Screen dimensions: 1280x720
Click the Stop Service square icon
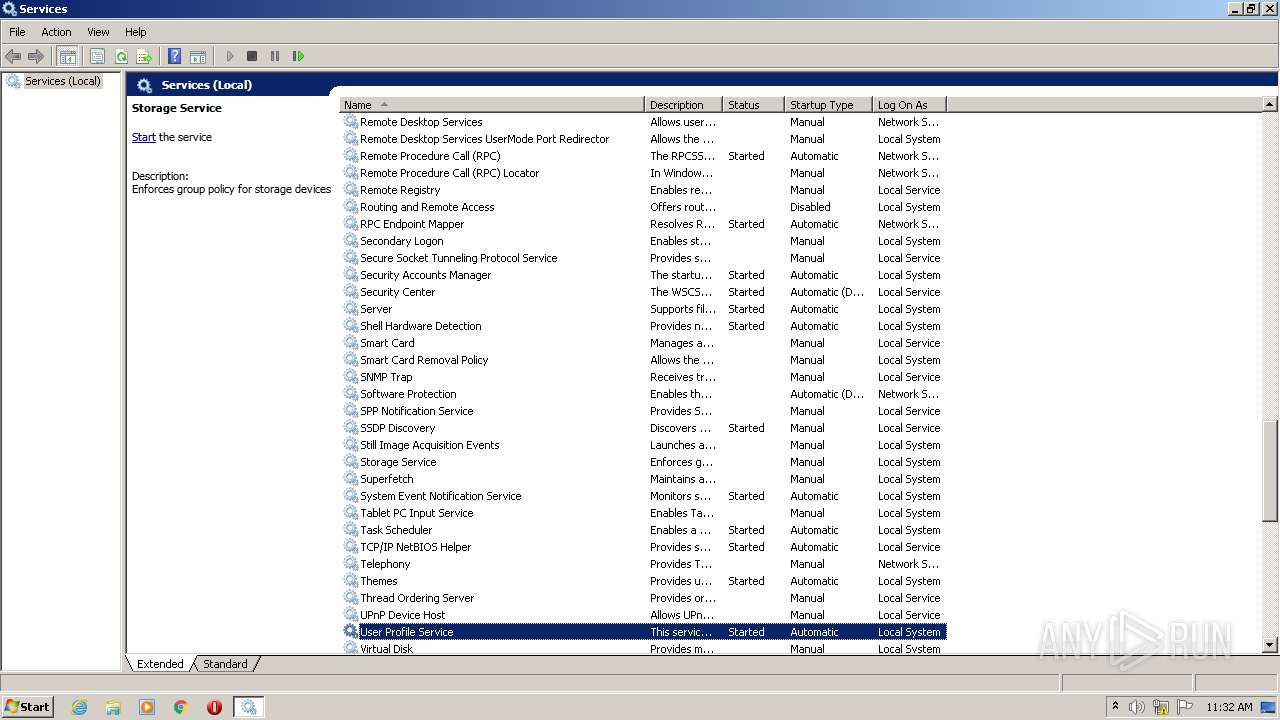(252, 56)
